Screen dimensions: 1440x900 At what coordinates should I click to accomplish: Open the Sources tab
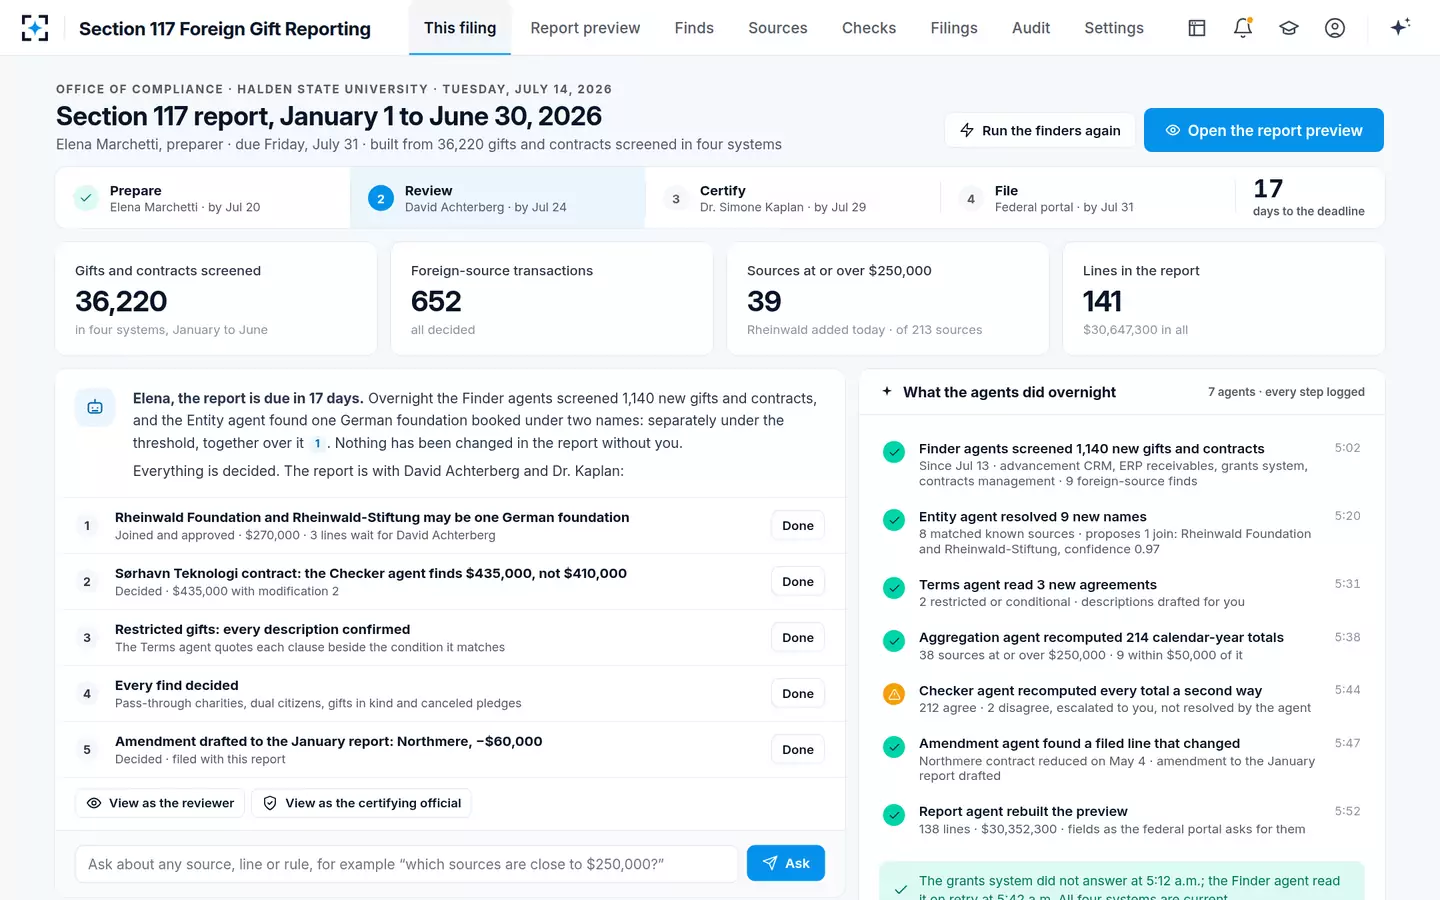(x=778, y=28)
